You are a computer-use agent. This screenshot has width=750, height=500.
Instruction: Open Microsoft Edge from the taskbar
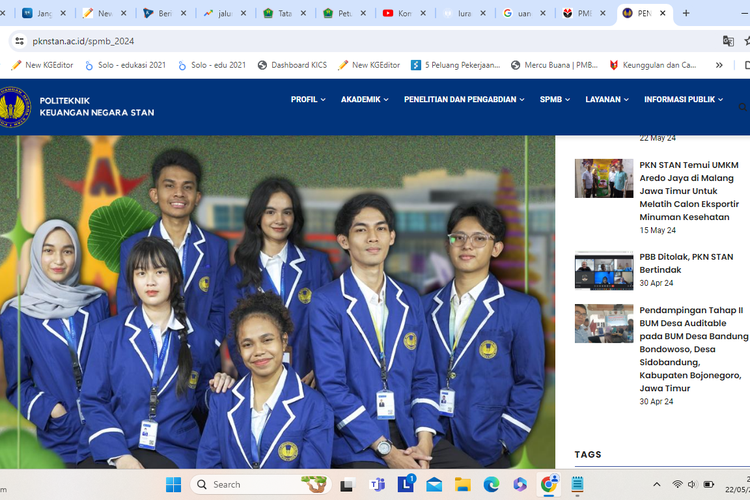(491, 485)
